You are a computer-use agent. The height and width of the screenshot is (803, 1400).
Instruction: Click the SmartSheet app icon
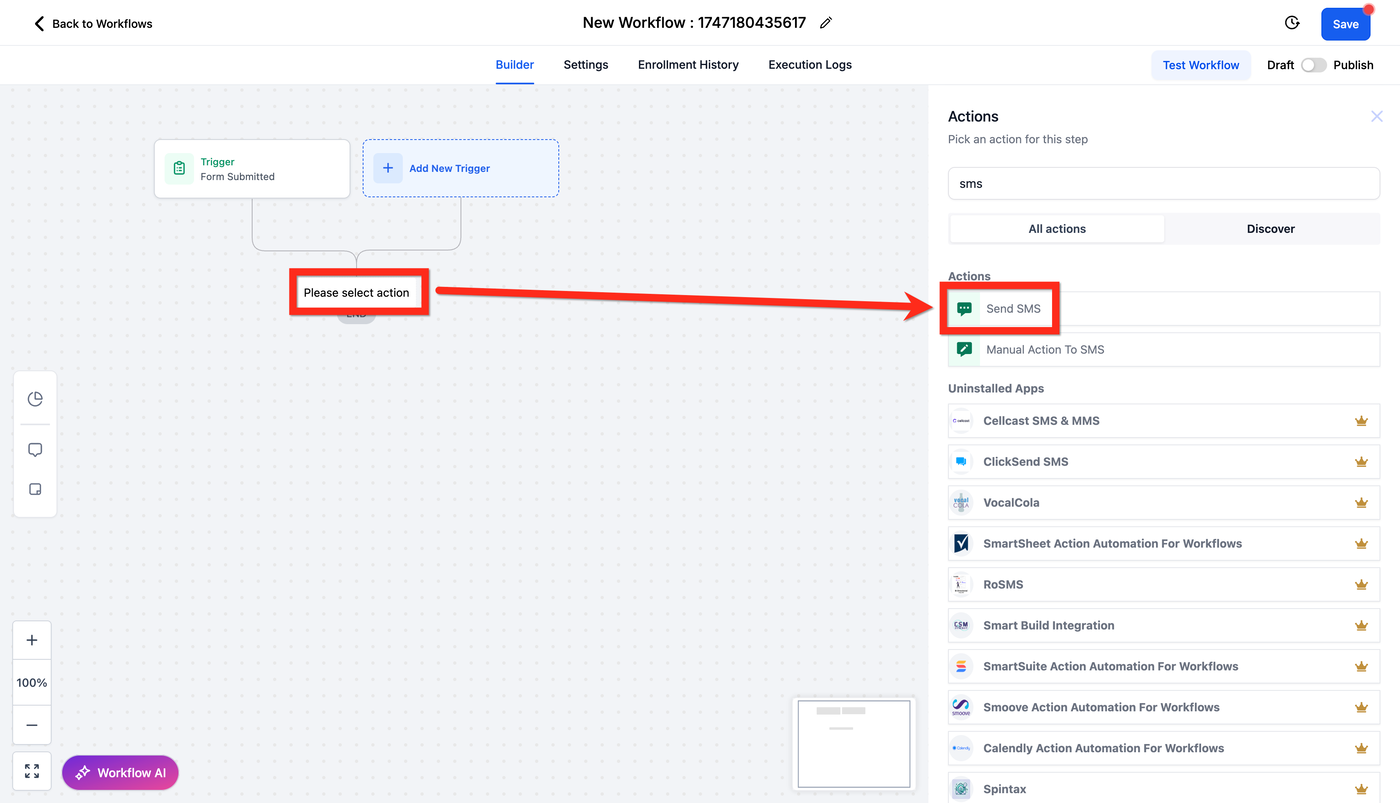(x=961, y=544)
